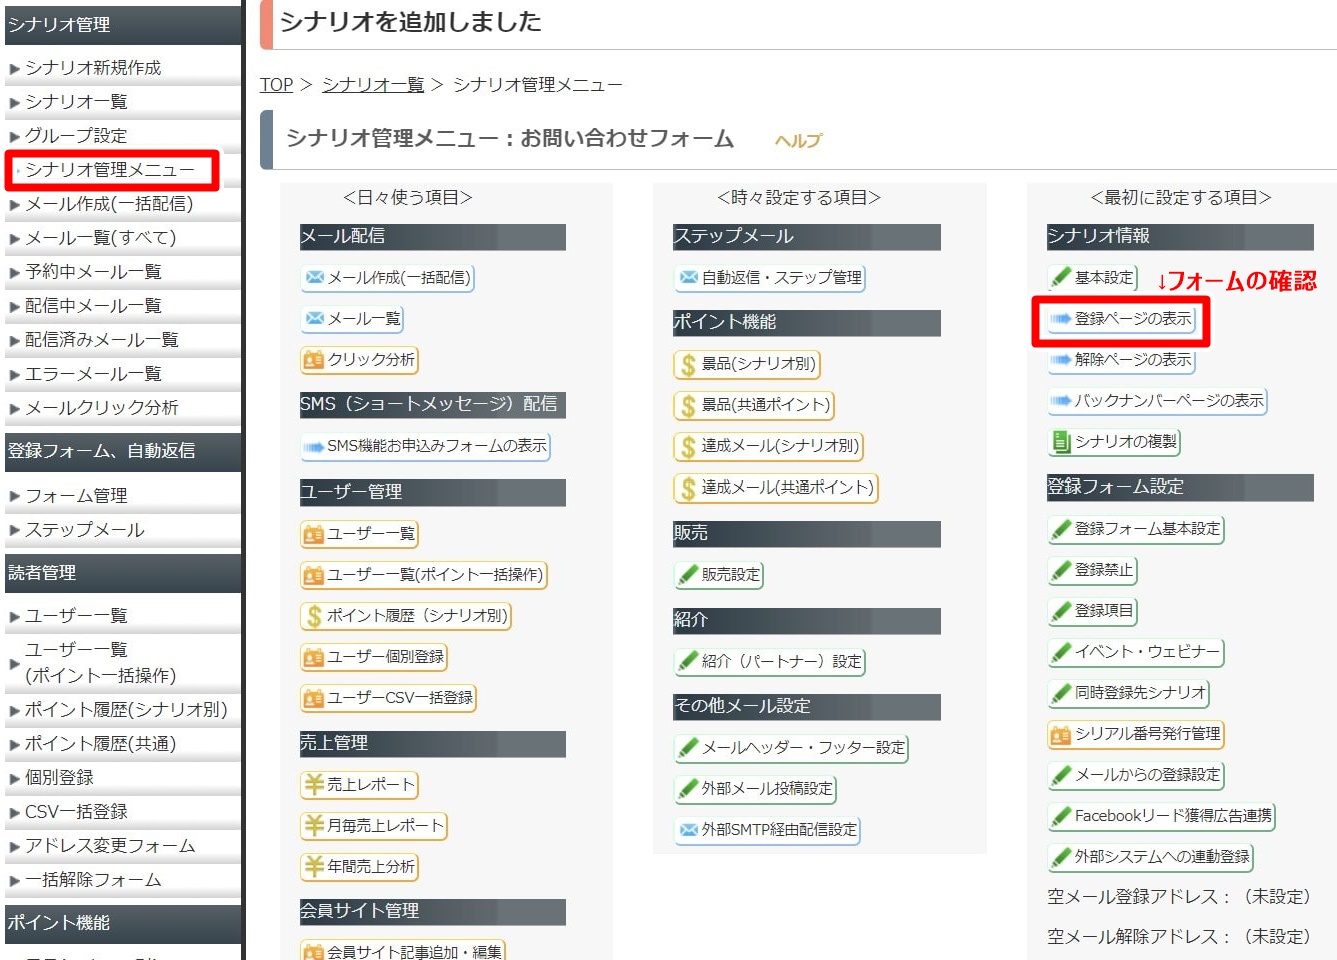Open 会員サイト記事追加・編集
Image resolution: width=1337 pixels, height=960 pixels.
click(x=403, y=951)
